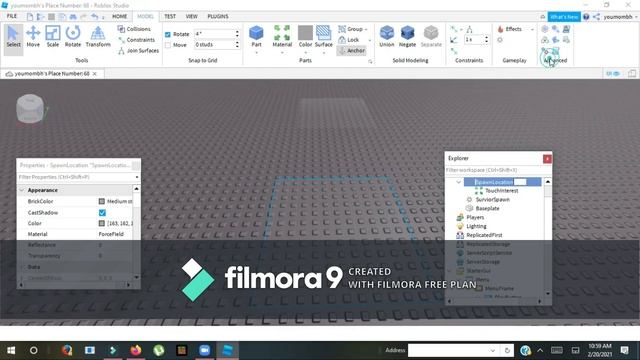Viewport: 640px width, 360px height.
Task: Open the Material picker
Action: coord(282,36)
